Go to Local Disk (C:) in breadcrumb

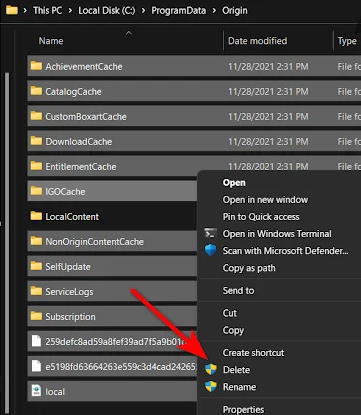pos(107,10)
